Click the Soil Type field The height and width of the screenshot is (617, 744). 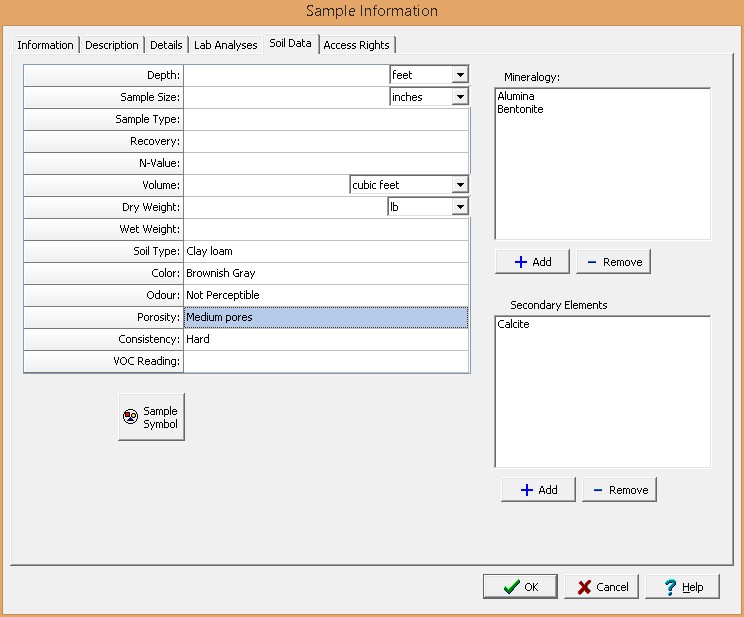[x=325, y=251]
